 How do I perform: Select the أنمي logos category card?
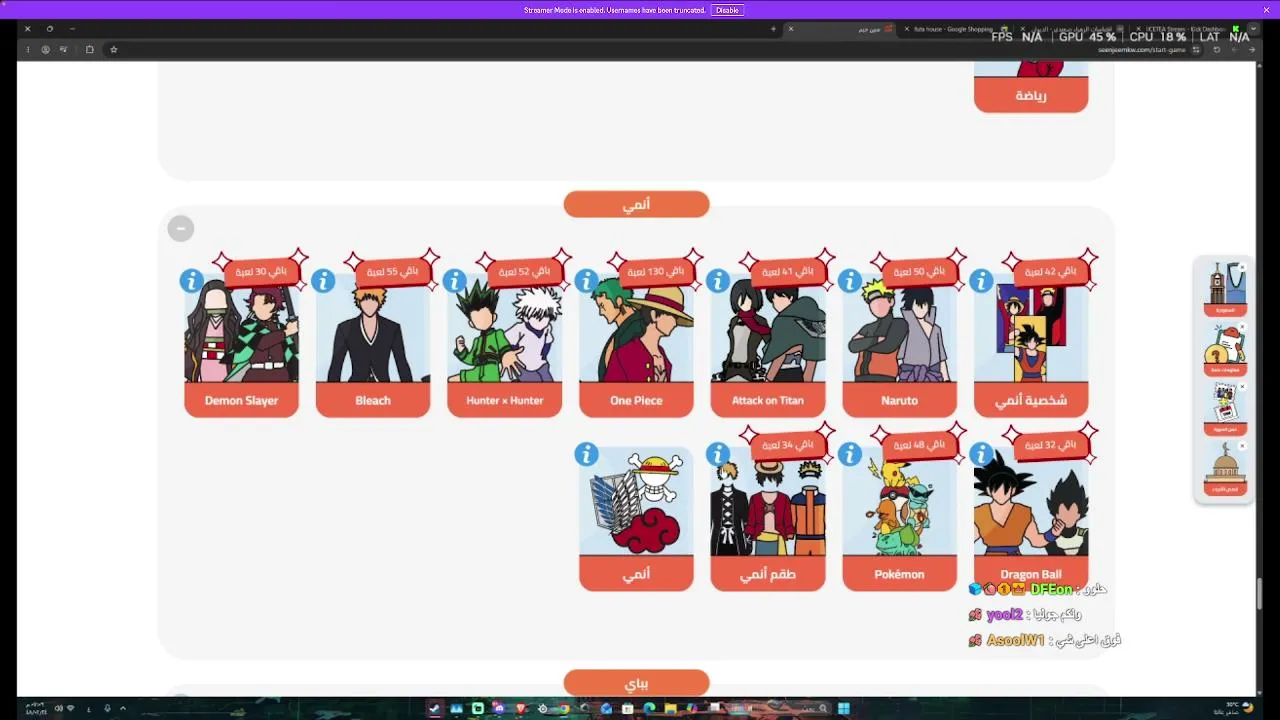coord(636,520)
